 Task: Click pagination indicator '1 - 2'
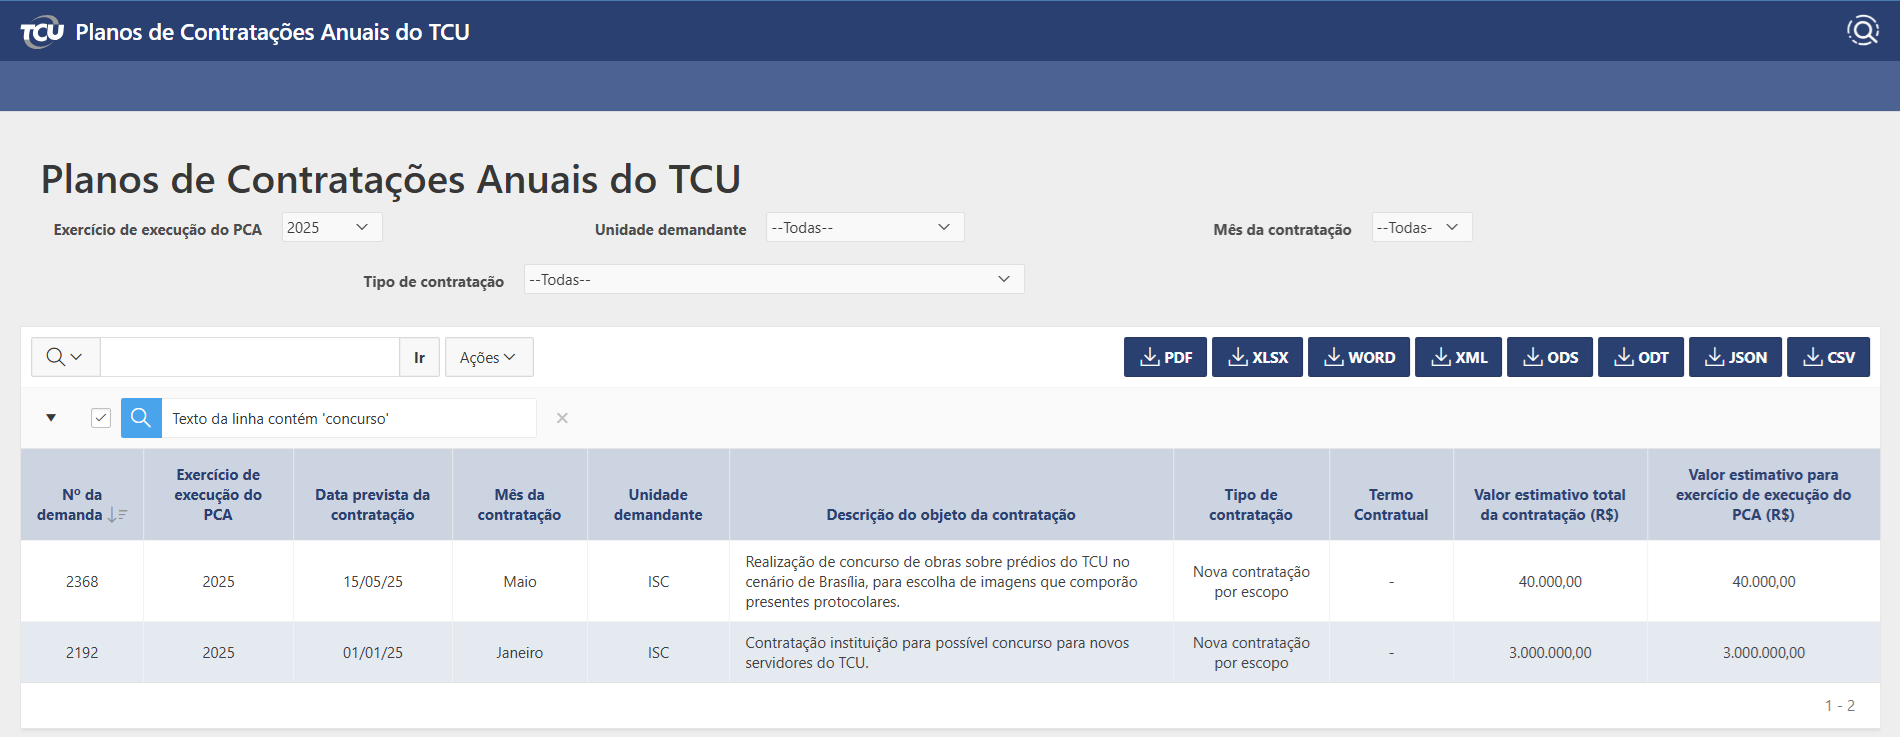[1840, 705]
